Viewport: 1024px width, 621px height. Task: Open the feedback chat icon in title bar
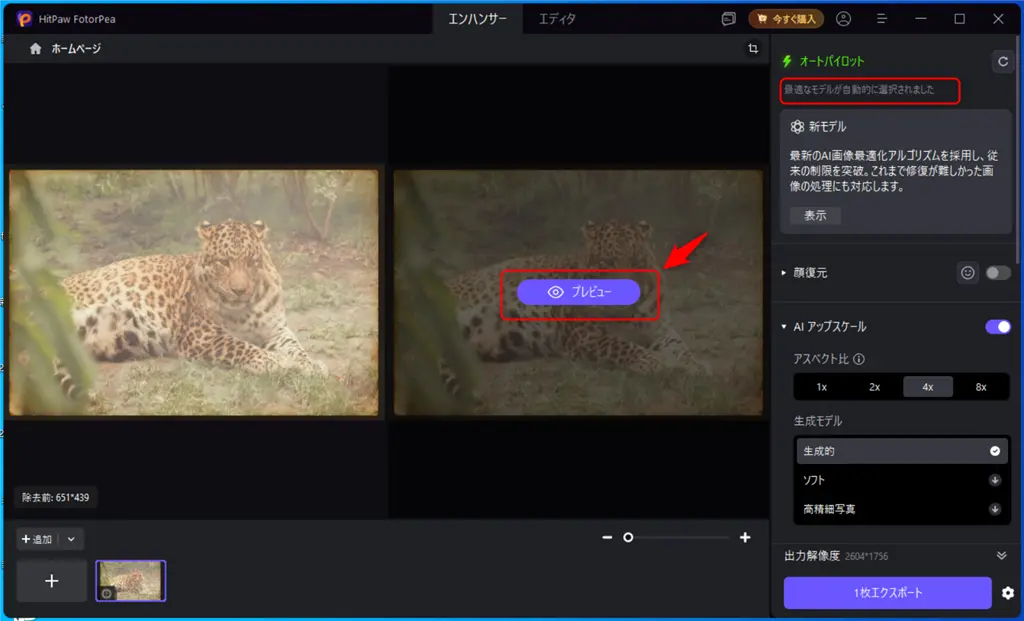tap(728, 18)
